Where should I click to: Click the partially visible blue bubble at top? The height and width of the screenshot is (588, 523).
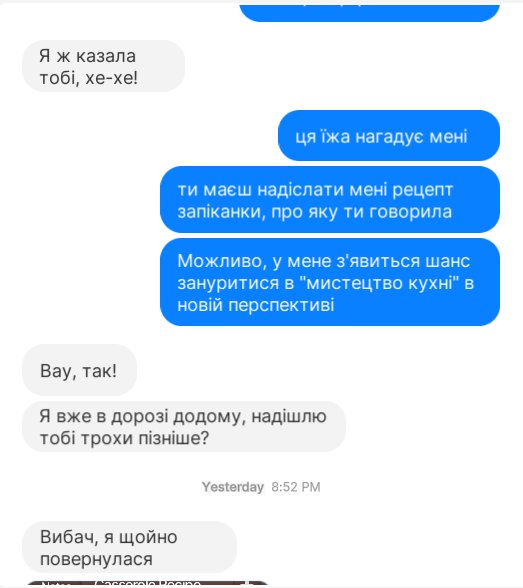coord(369,11)
